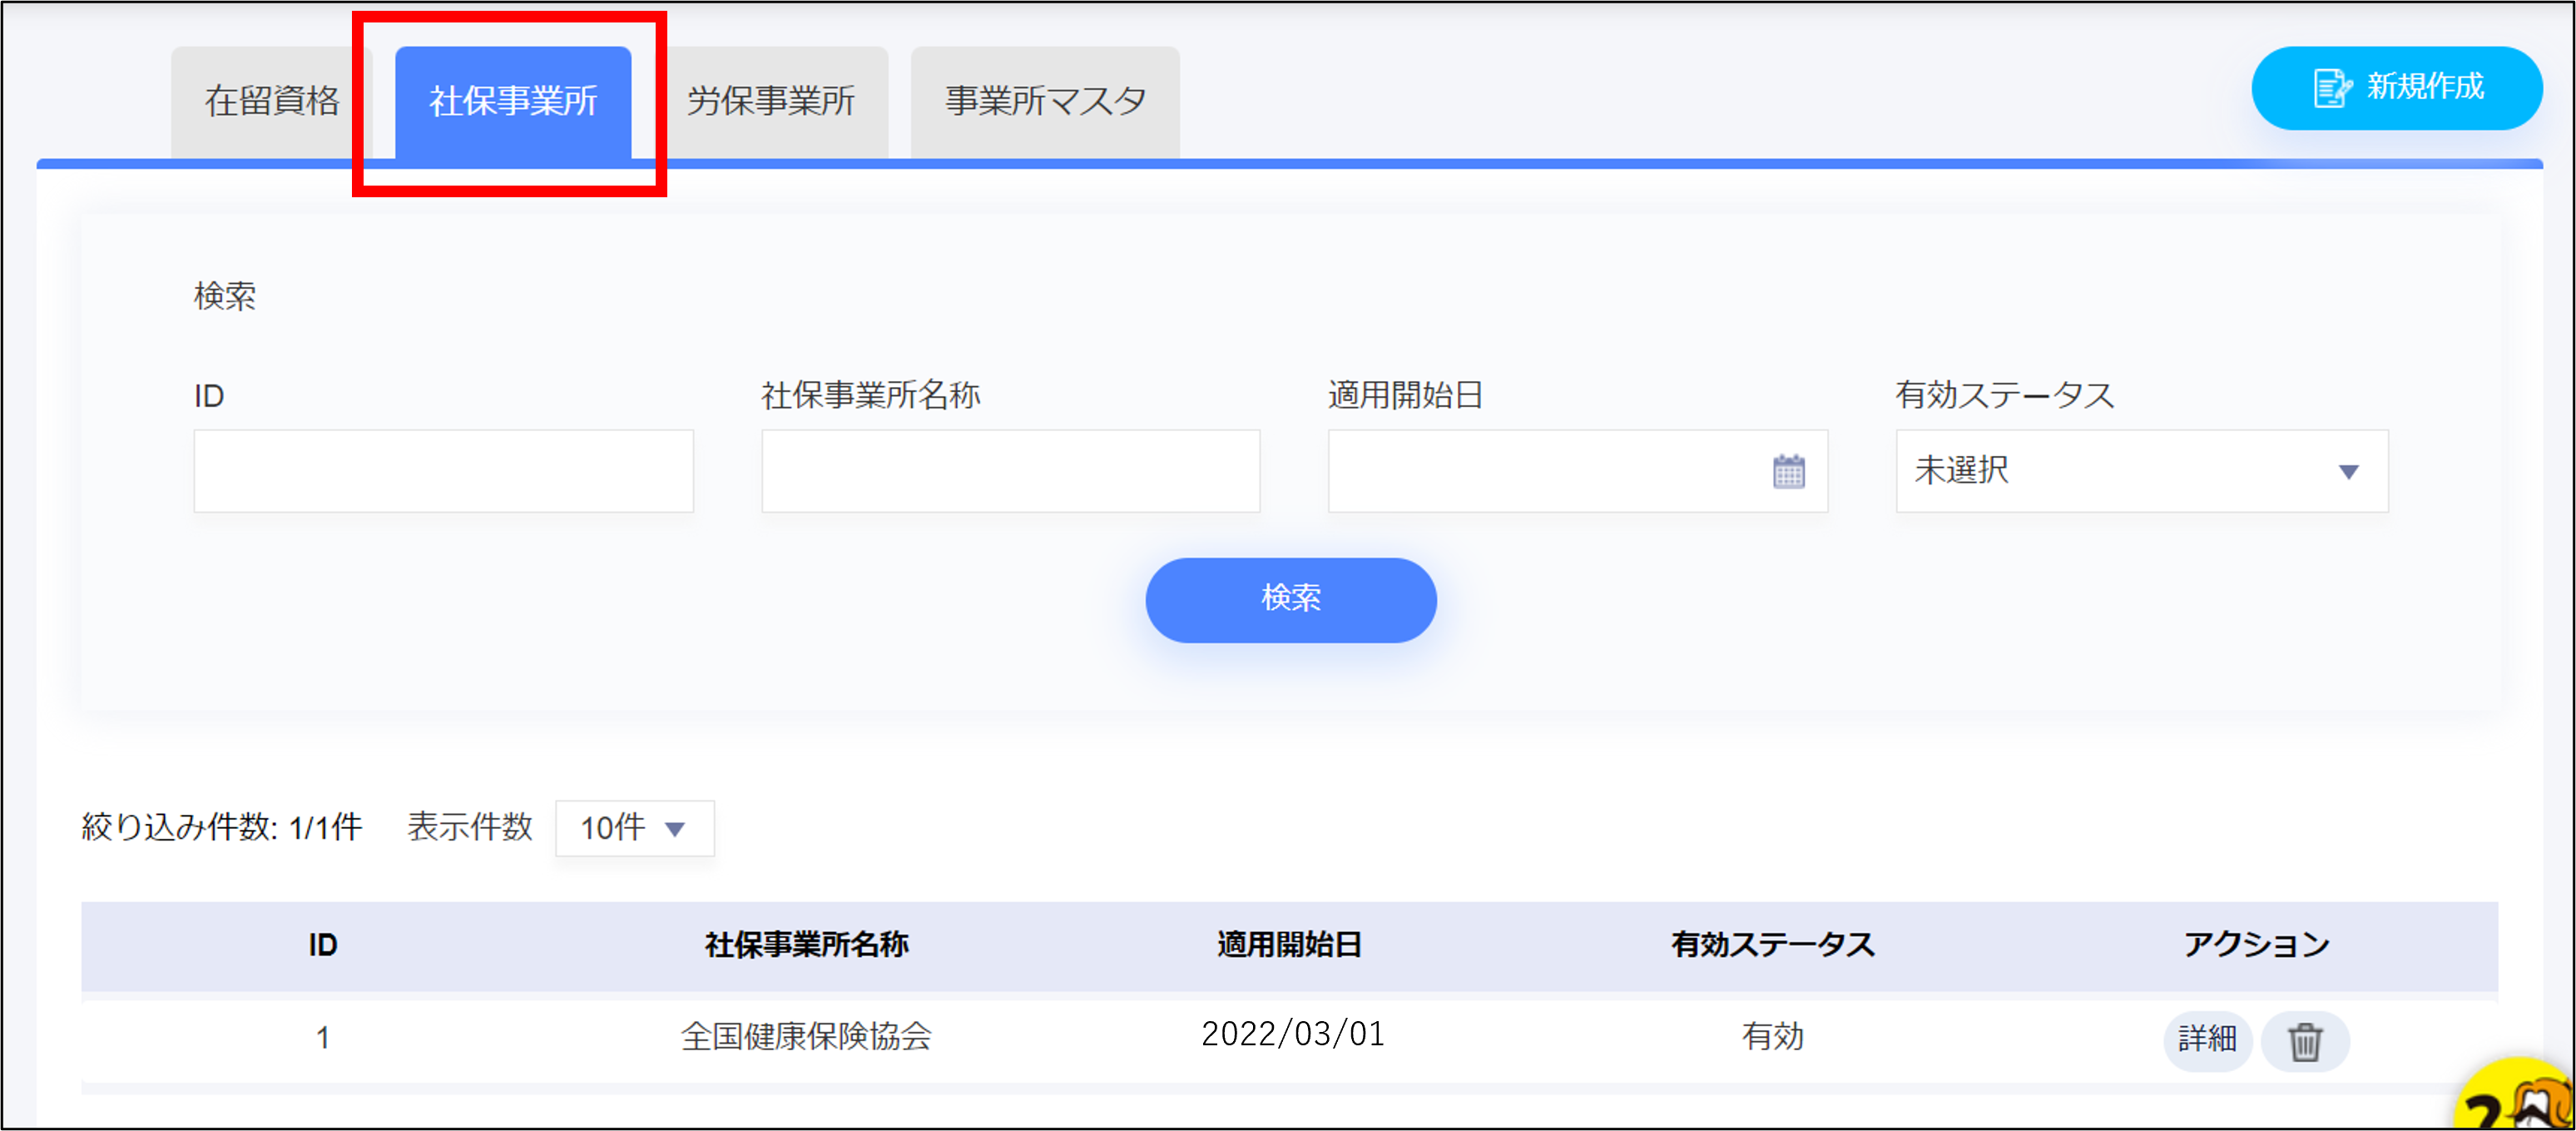Select the 社保事業所 tab
2576x1131 pixels.
pyautogui.click(x=513, y=101)
